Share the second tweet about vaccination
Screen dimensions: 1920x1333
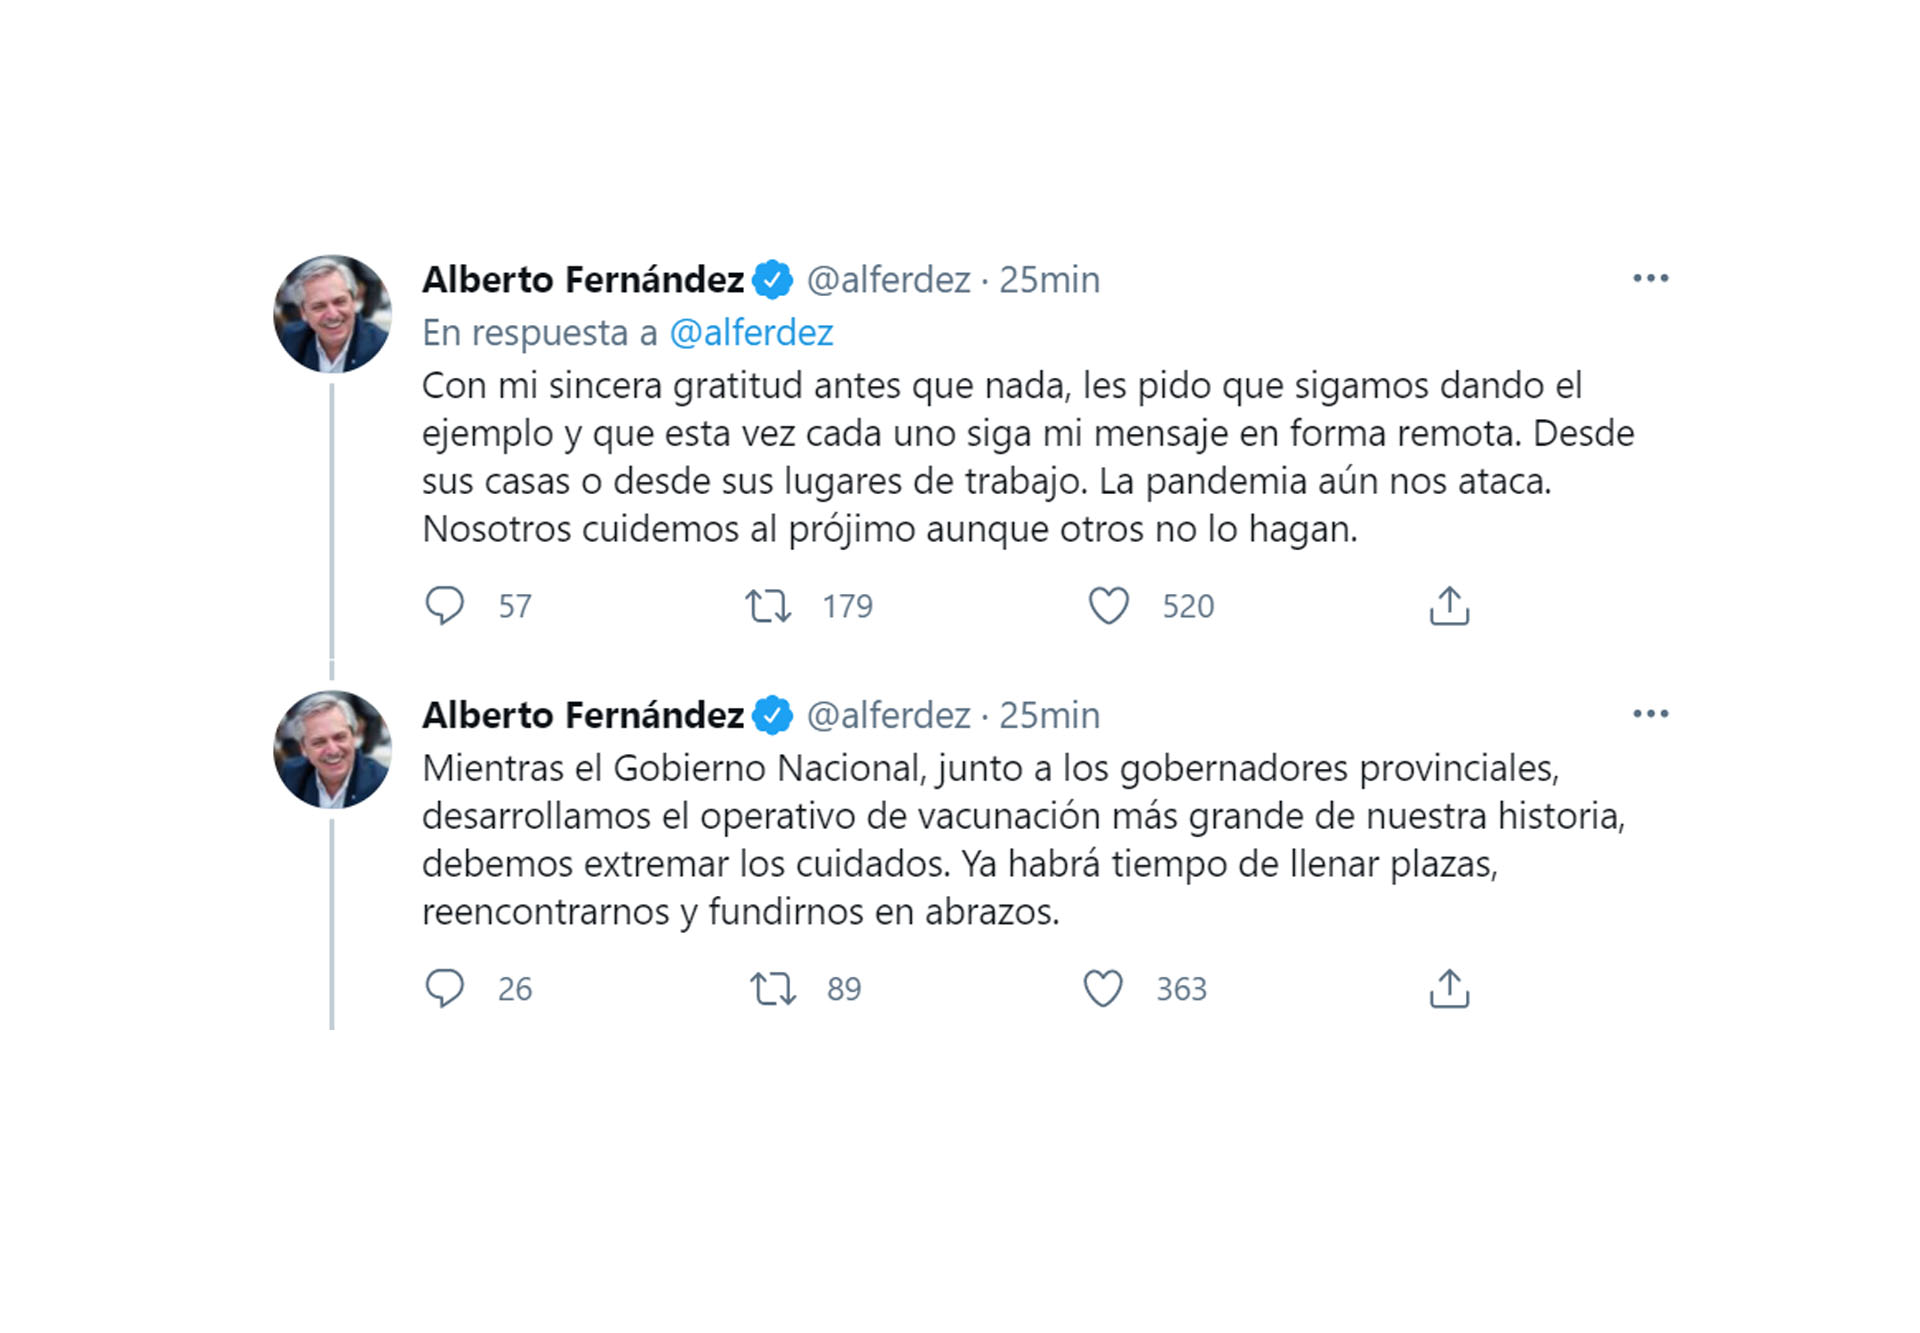point(1449,989)
